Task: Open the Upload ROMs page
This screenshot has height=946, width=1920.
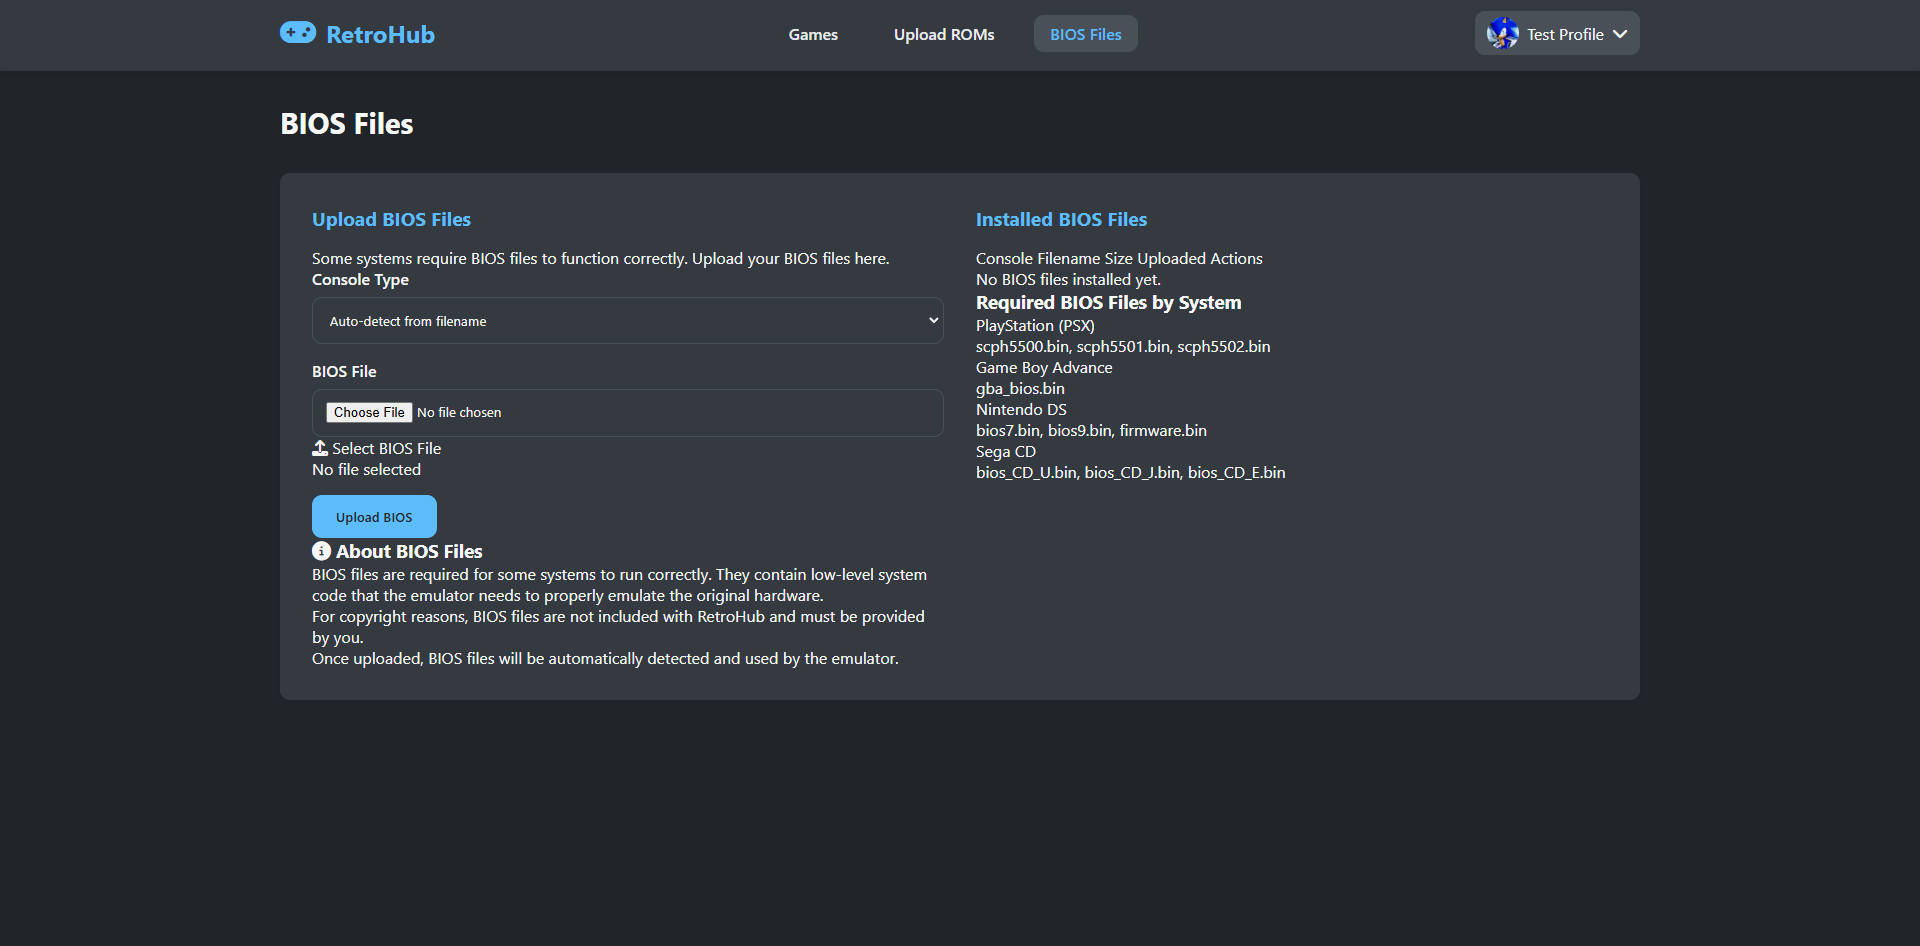Action: tap(943, 34)
